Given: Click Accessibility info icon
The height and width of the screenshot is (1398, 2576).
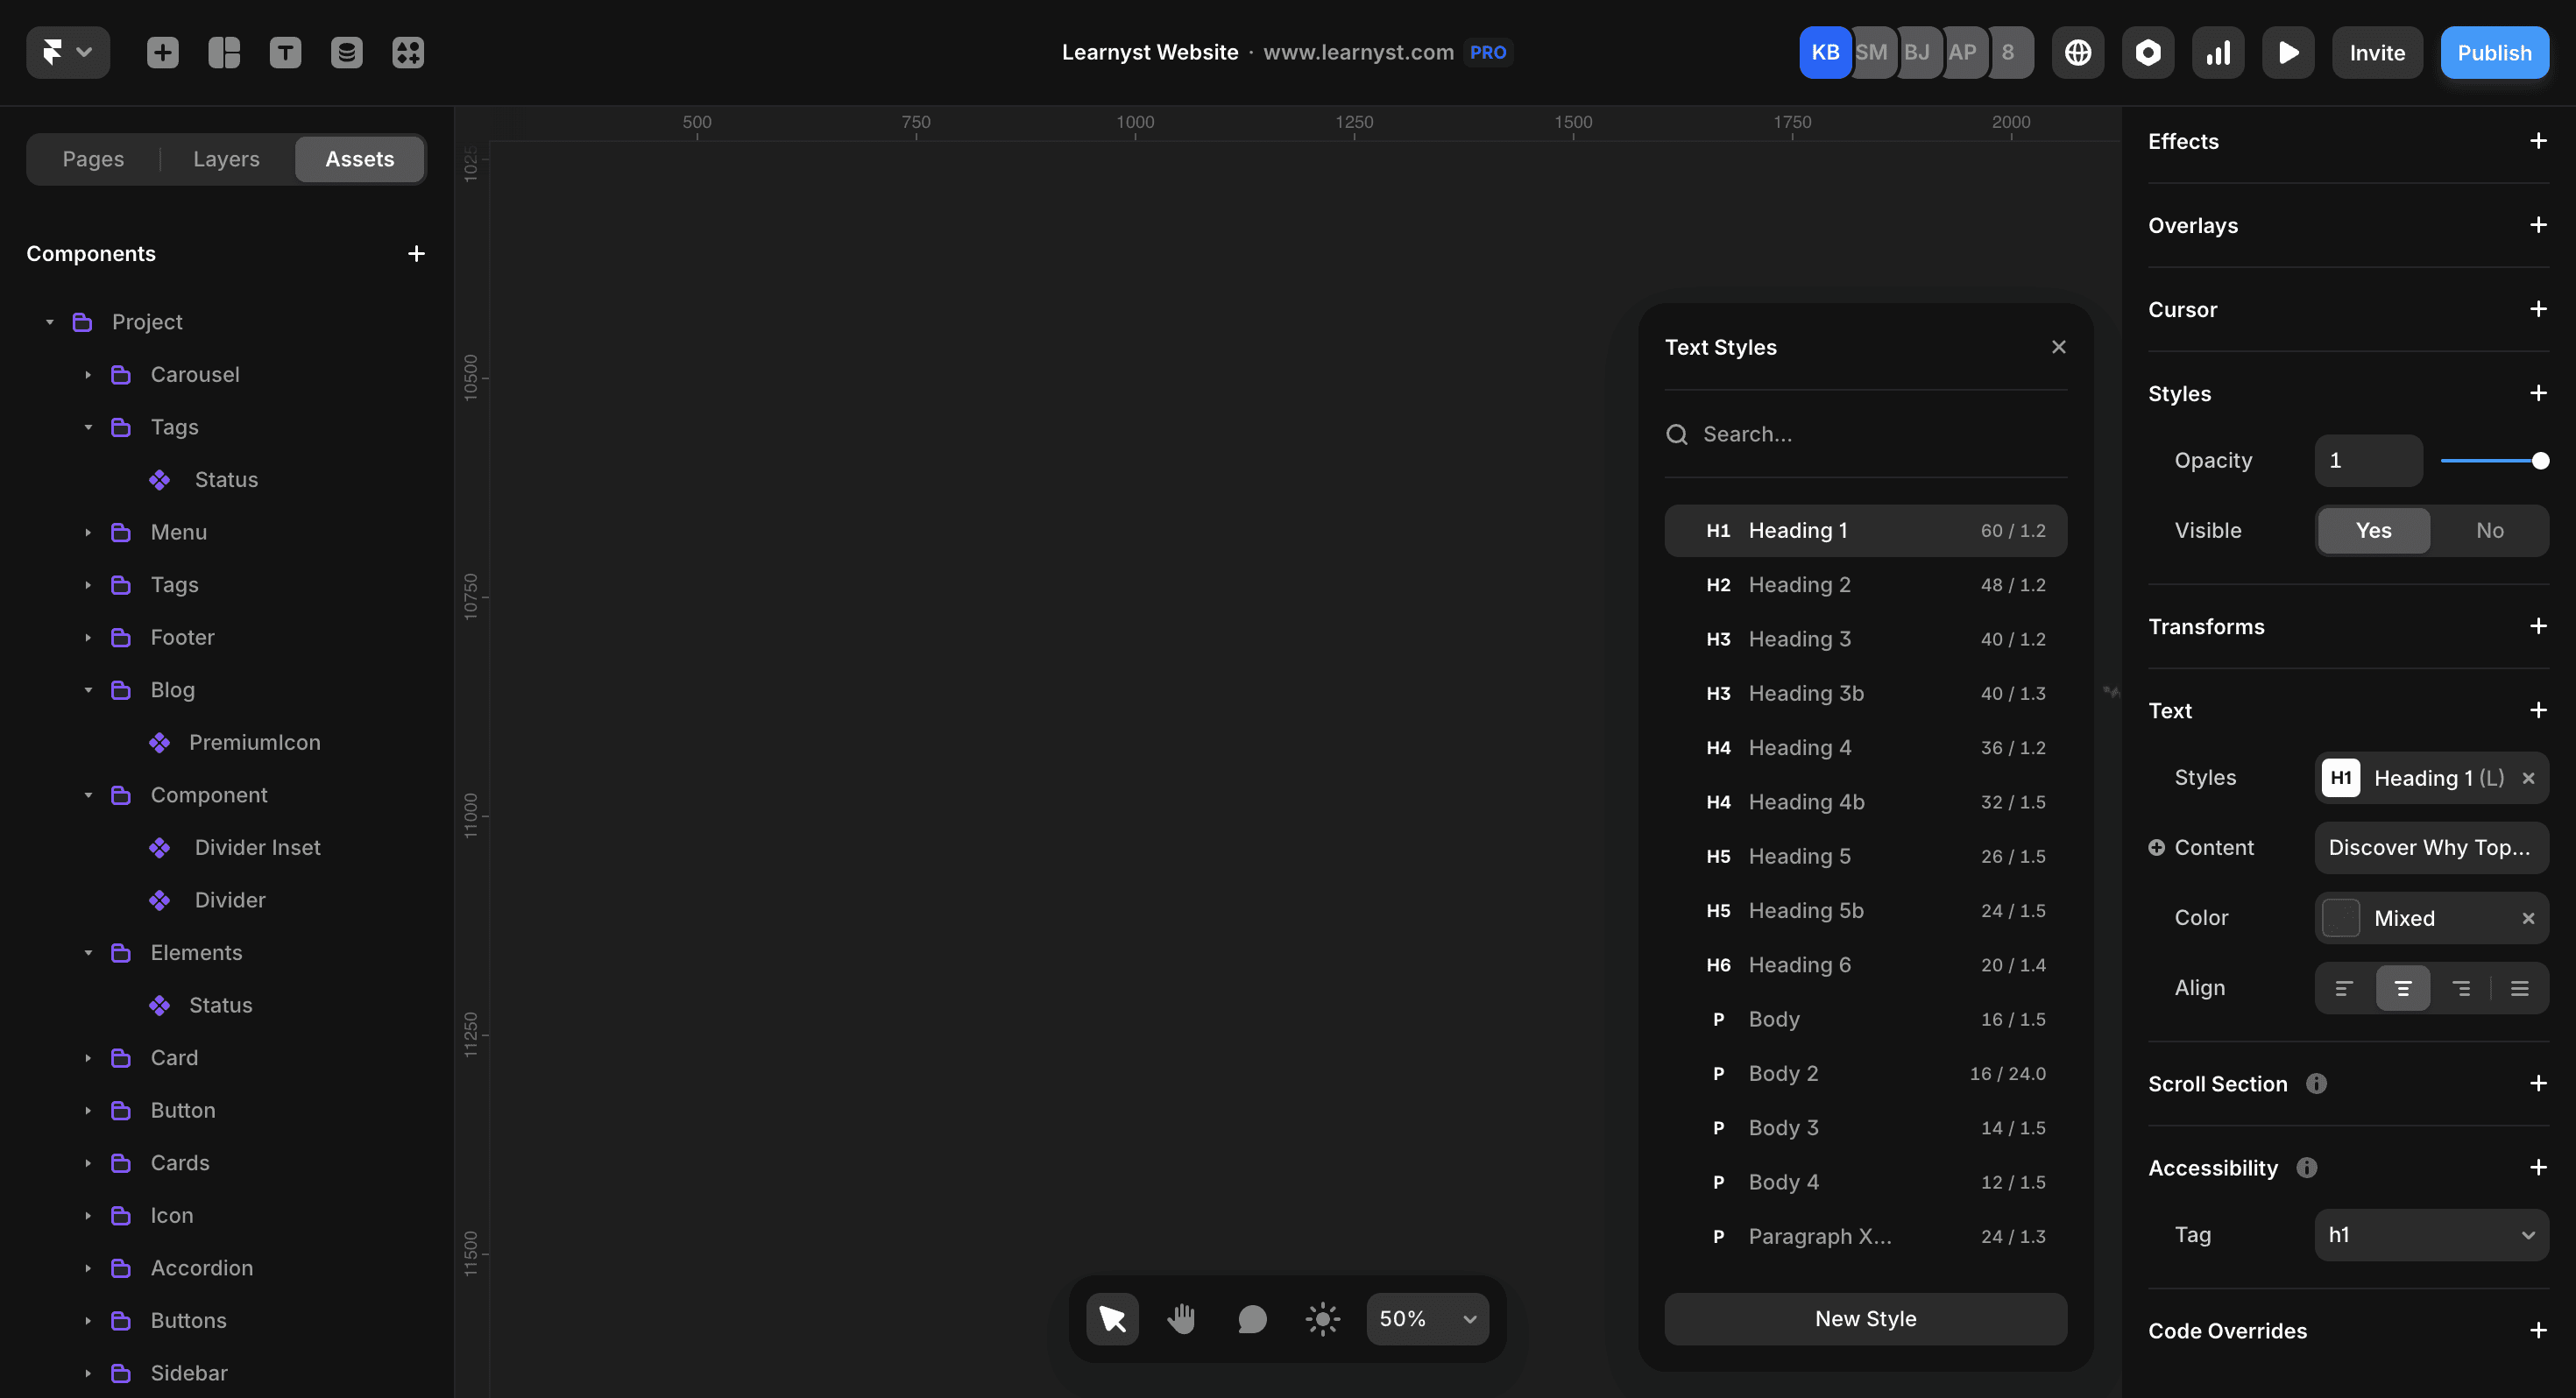Looking at the screenshot, I should [x=2307, y=1168].
